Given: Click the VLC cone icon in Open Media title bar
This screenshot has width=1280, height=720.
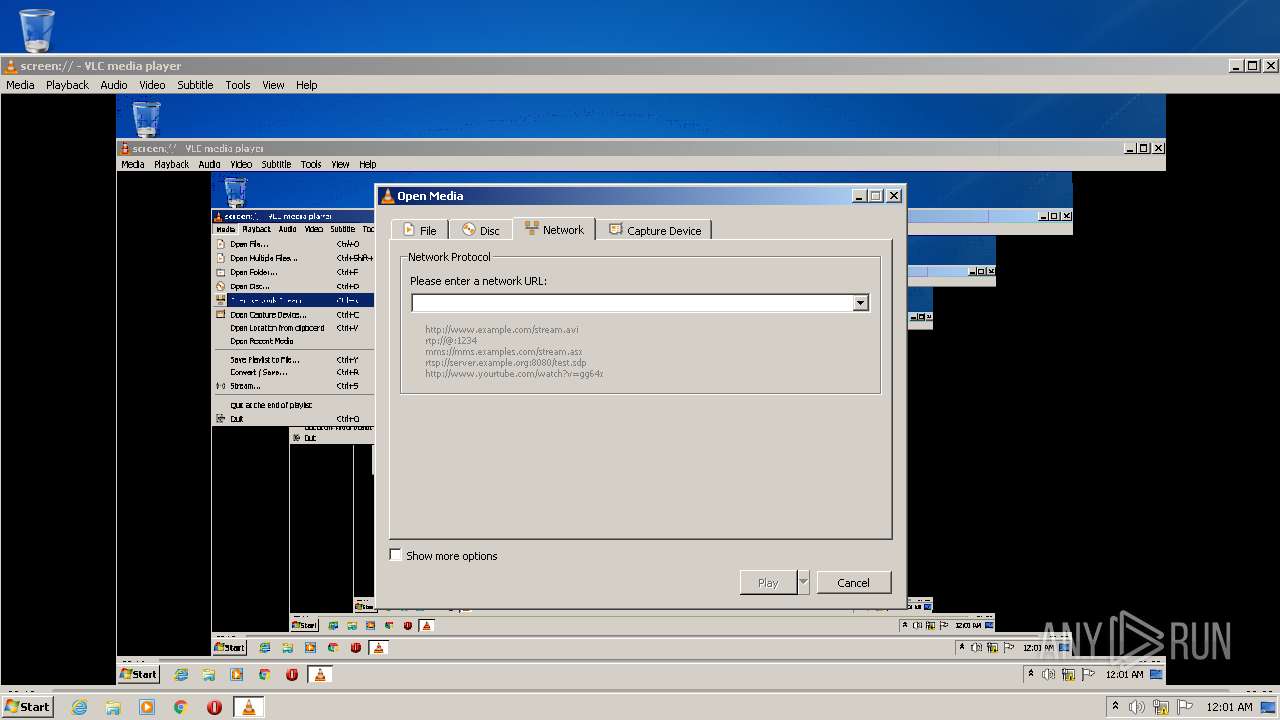Looking at the screenshot, I should [x=387, y=196].
